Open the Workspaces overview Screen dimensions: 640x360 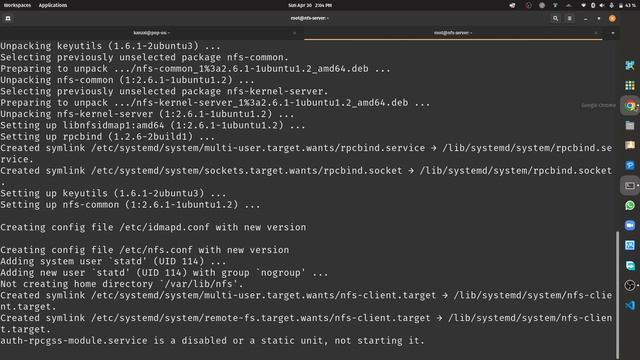coord(17,5)
